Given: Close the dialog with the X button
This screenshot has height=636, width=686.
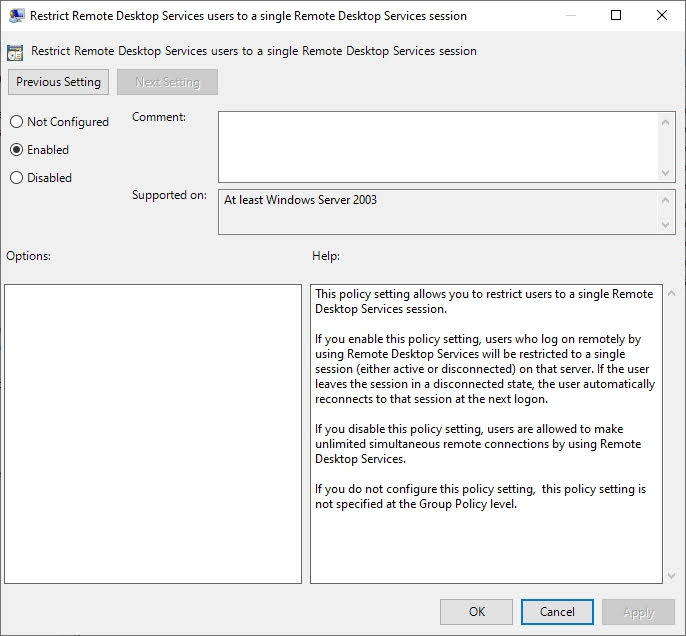Looking at the screenshot, I should point(662,15).
